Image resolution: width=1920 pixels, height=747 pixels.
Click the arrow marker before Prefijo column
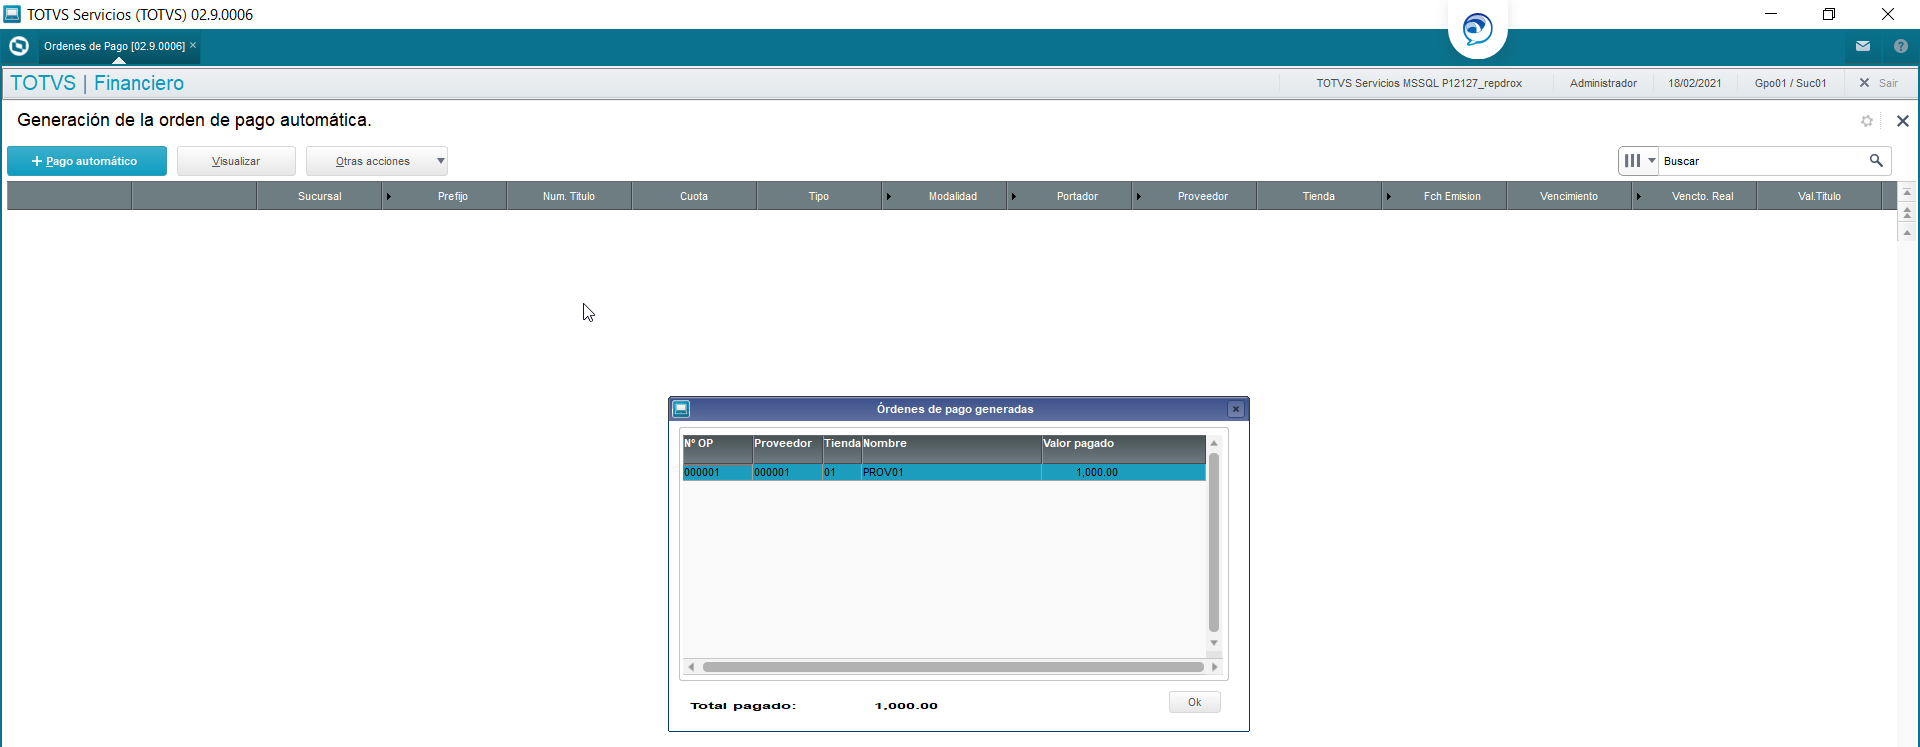(389, 196)
